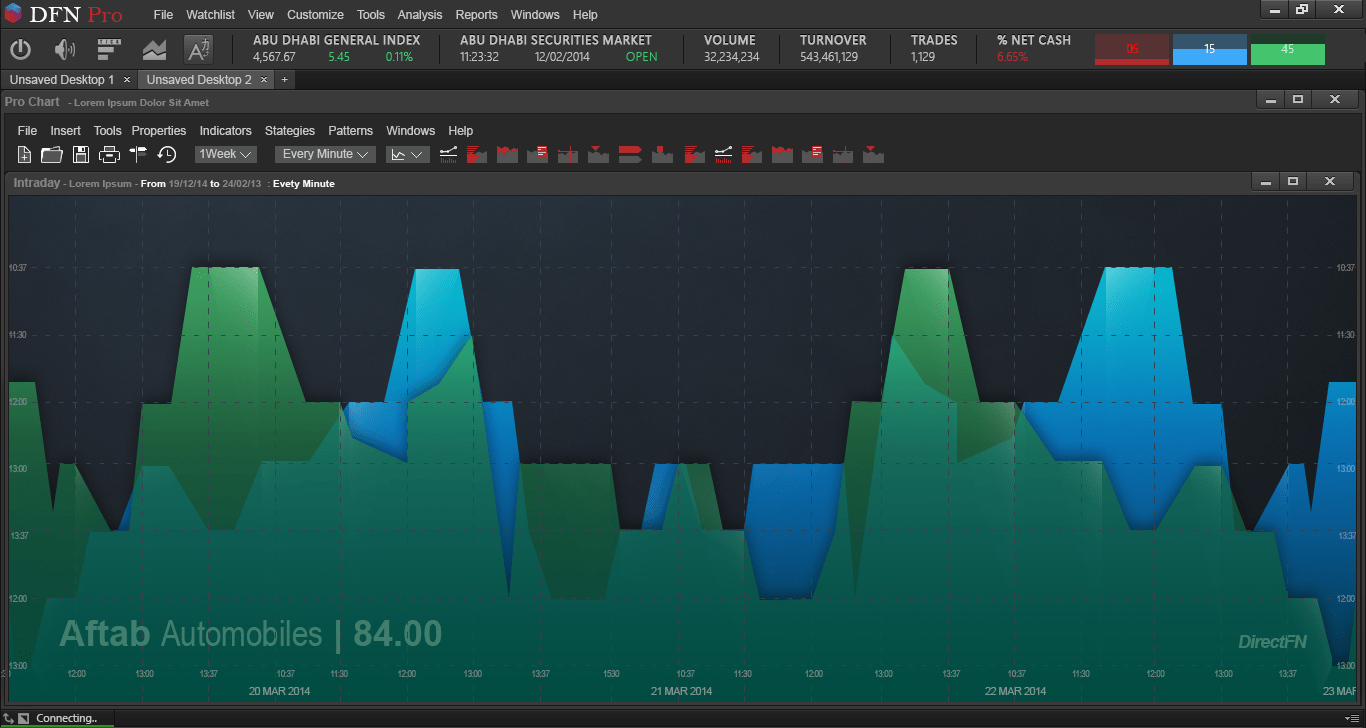Viewport: 1366px width, 728px height.
Task: Open the Indicators menu in Pro Chart
Action: tap(225, 131)
